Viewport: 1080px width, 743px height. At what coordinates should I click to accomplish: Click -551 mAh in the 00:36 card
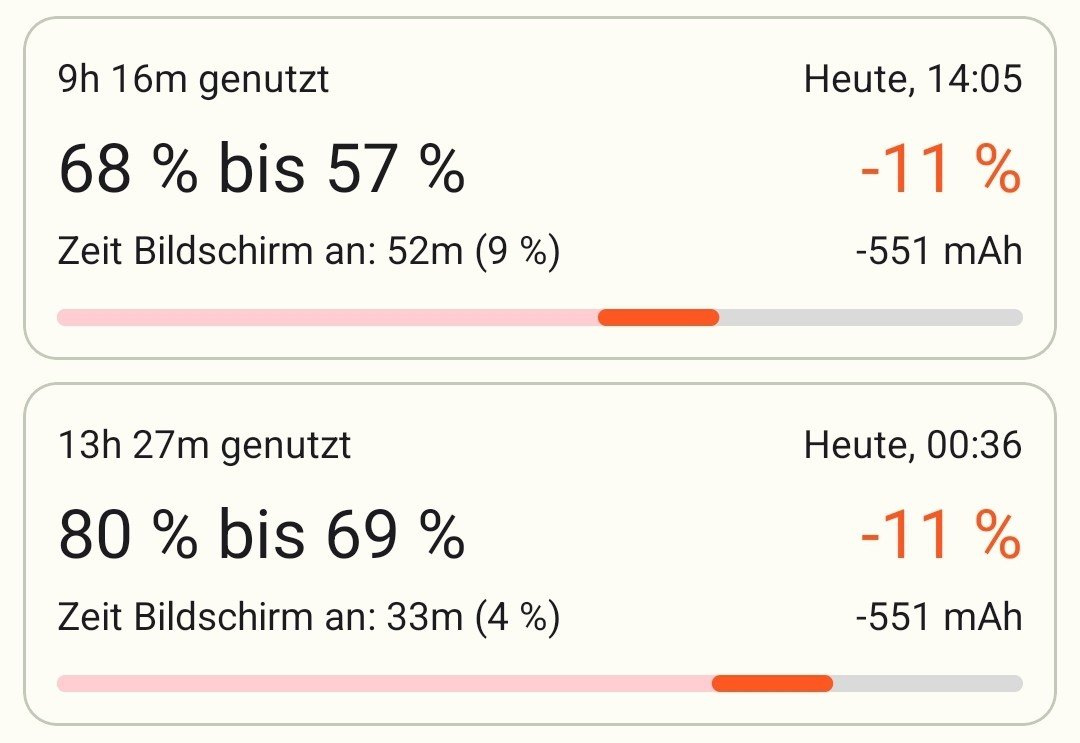pyautogui.click(x=939, y=617)
